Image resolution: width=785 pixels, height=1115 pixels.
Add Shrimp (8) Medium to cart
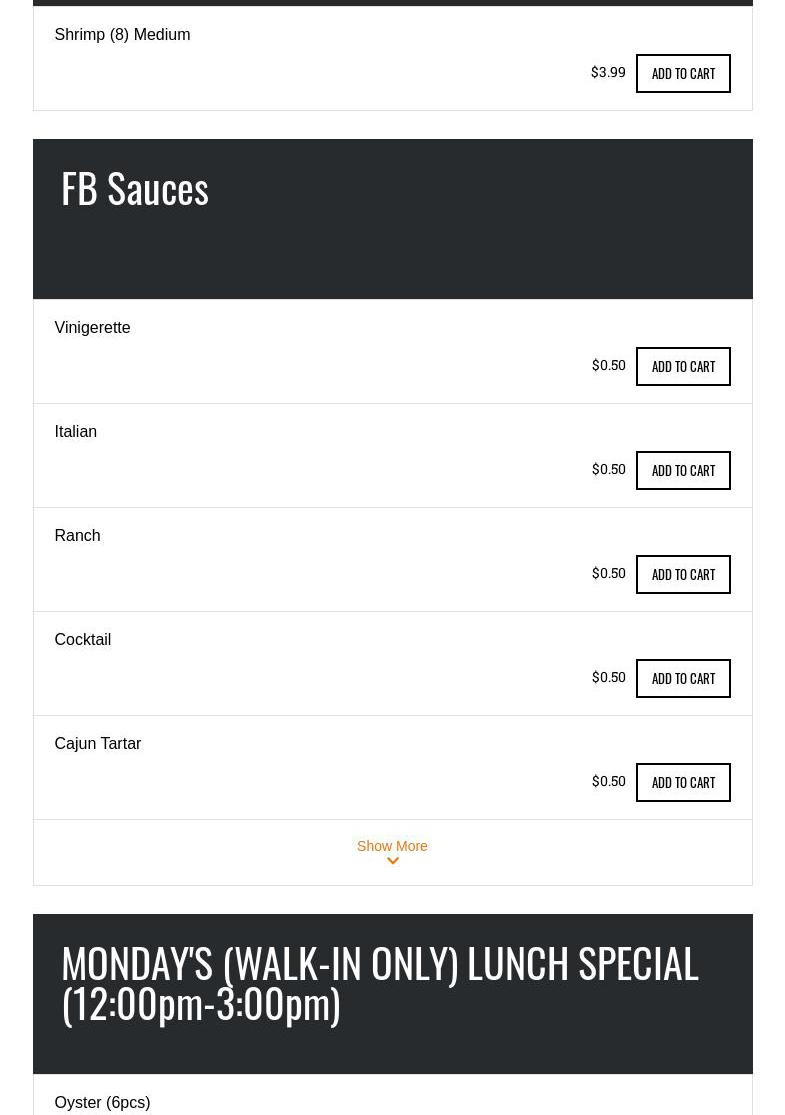point(683,73)
